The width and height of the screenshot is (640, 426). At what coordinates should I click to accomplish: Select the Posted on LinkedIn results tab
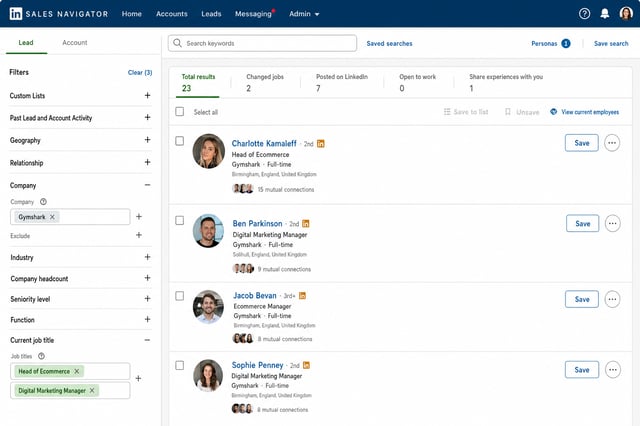coord(342,82)
